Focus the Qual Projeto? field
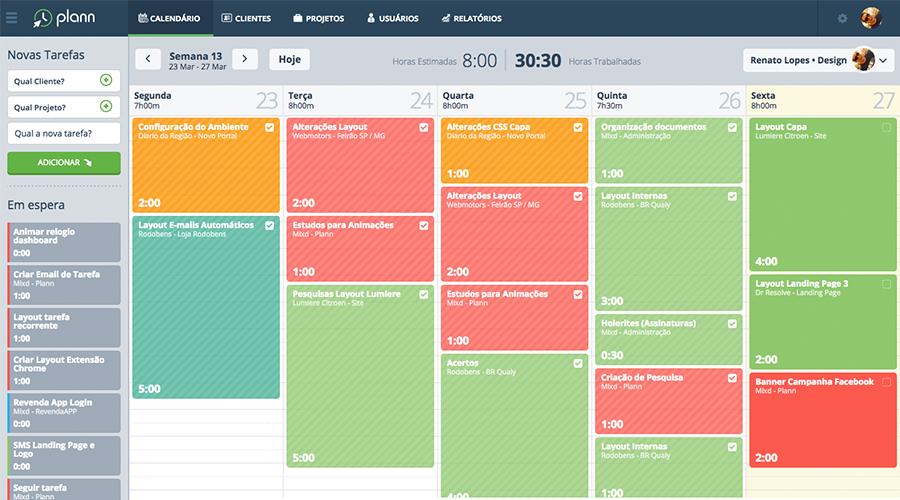This screenshot has height=500, width=900. pos(64,107)
